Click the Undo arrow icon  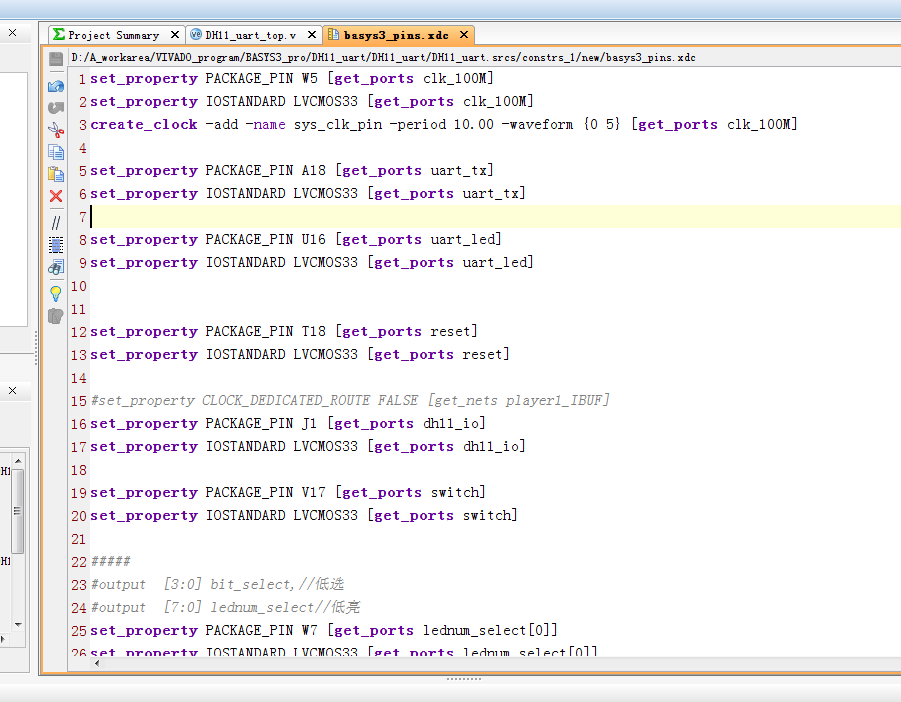coord(56,85)
